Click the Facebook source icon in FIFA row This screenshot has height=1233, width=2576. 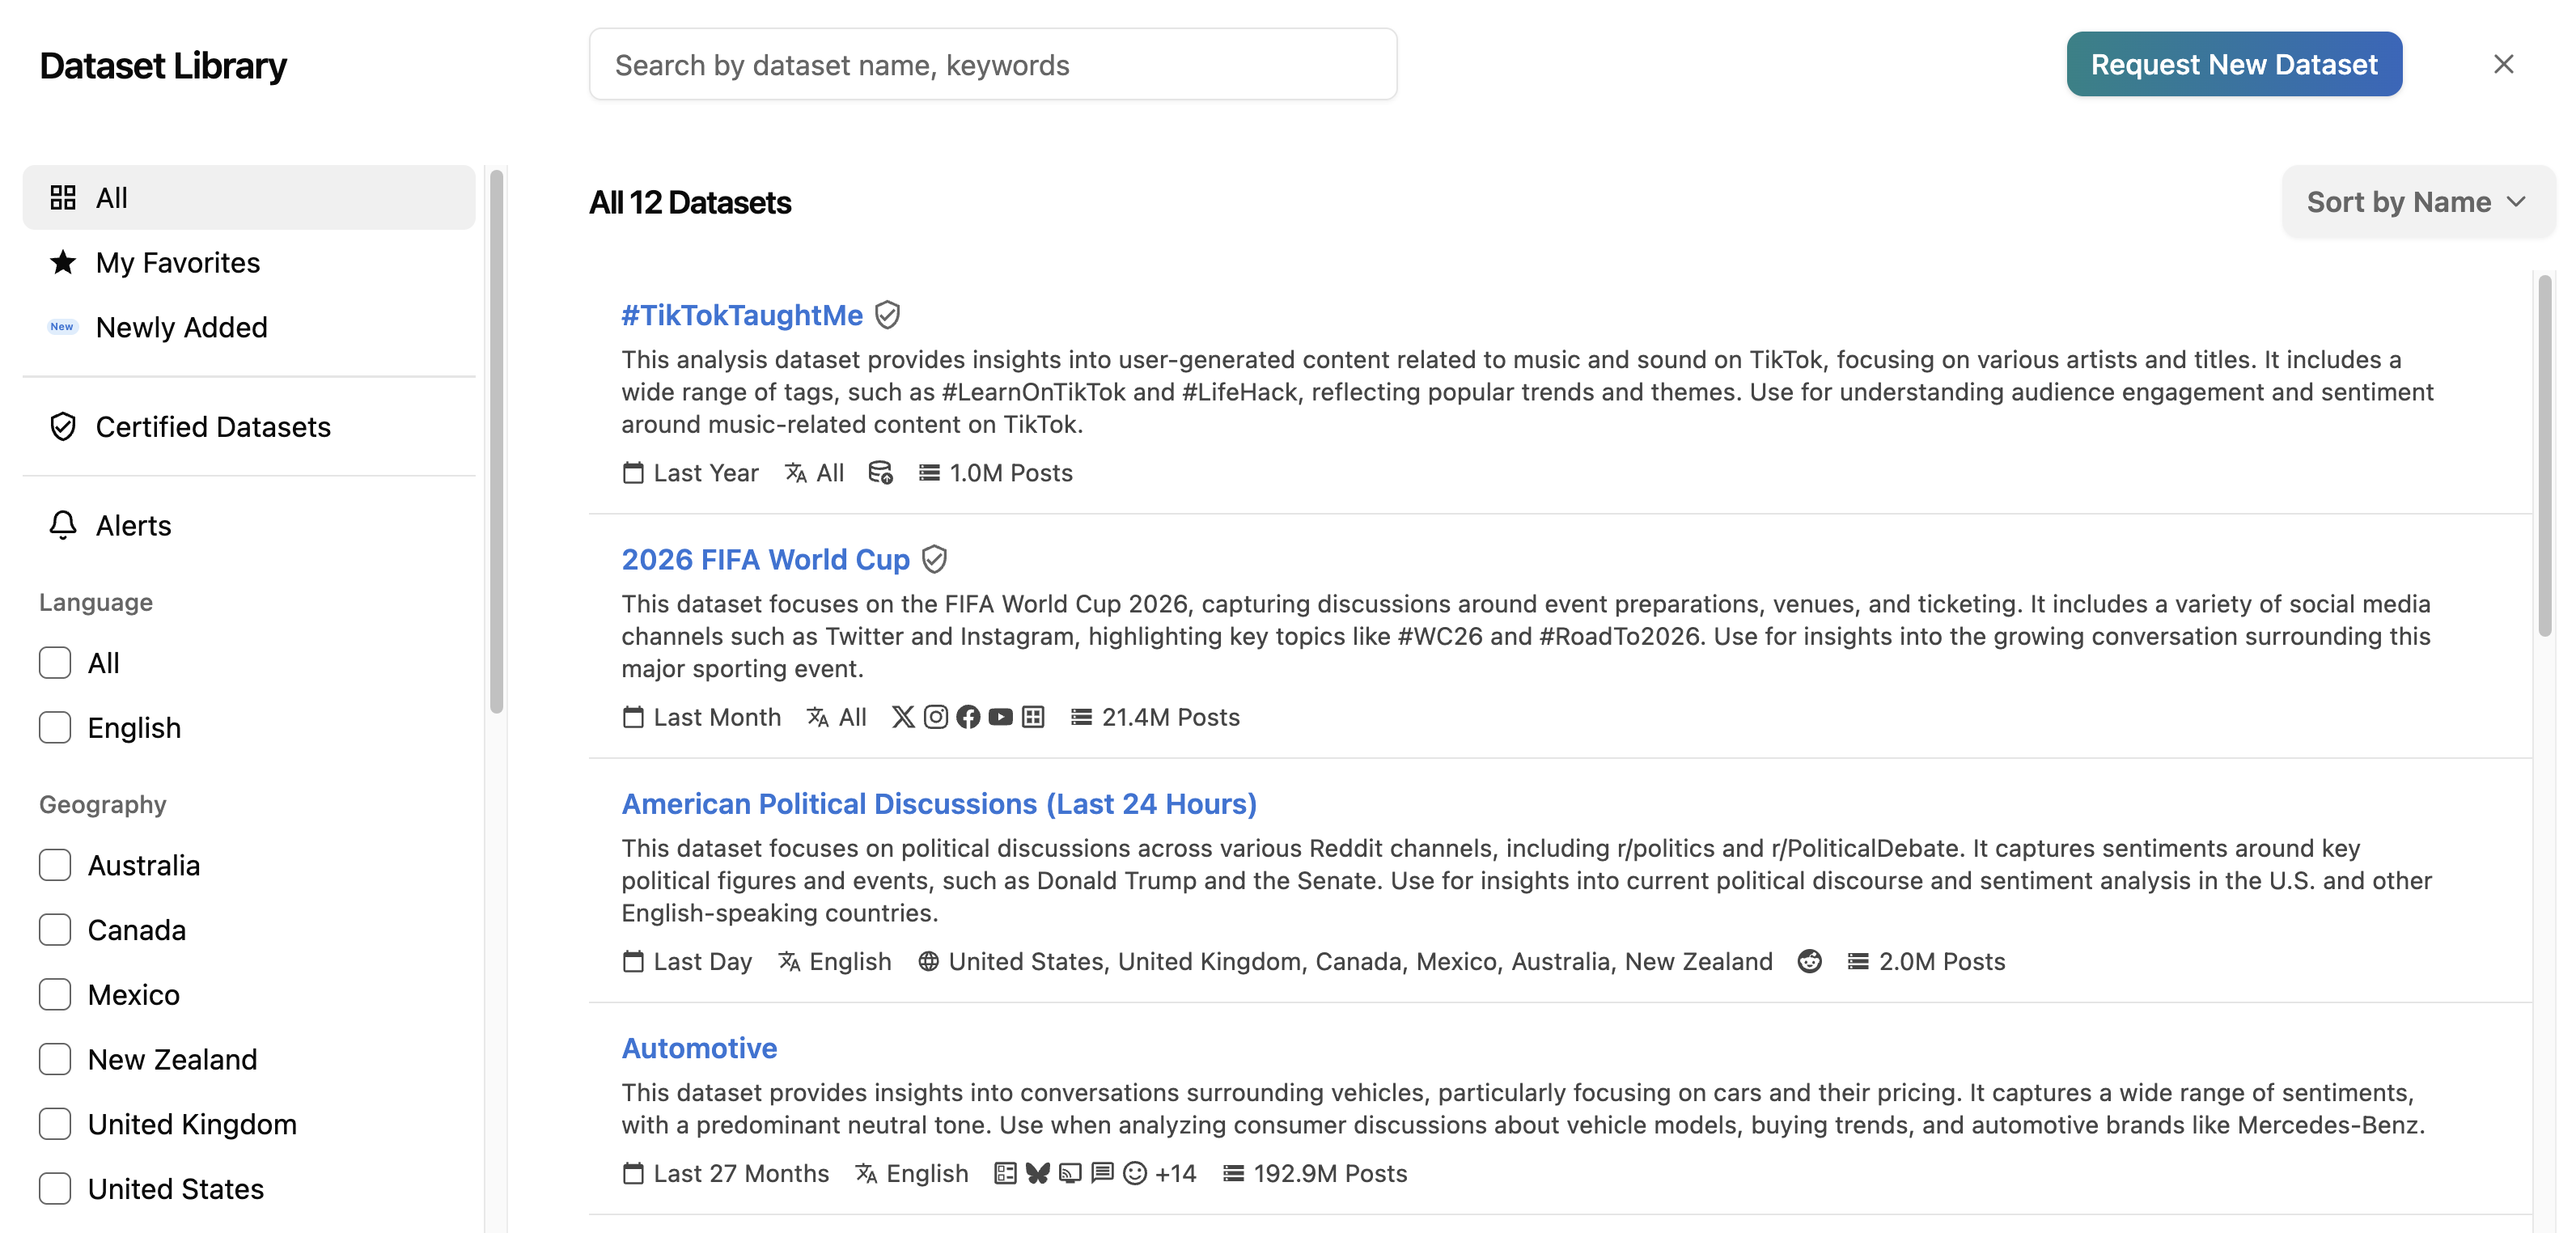(x=968, y=717)
